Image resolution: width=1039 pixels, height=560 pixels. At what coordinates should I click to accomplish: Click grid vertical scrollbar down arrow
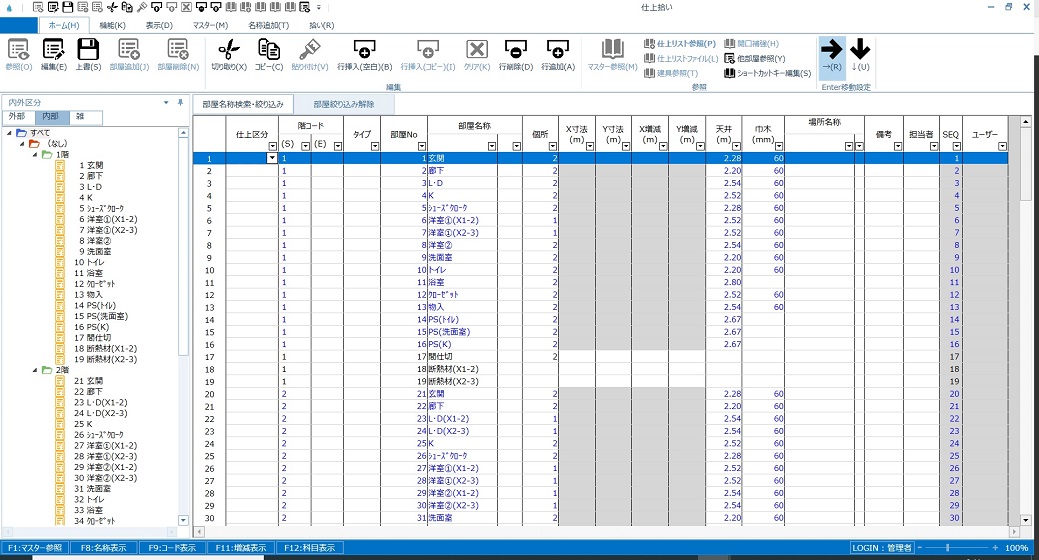(1026, 520)
